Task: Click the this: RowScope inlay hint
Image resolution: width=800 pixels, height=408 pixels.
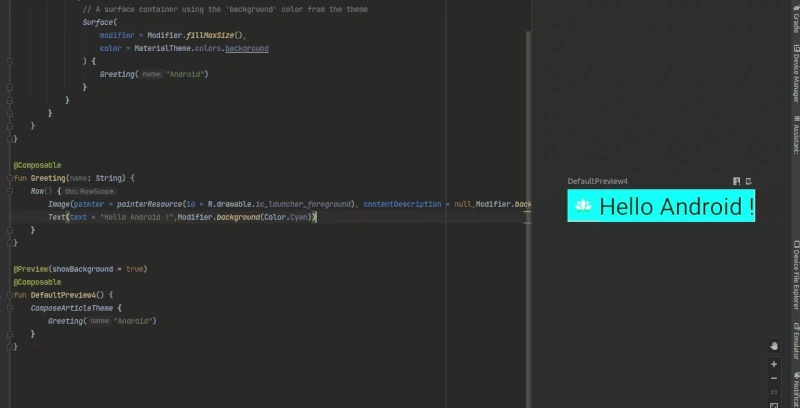Action: pyautogui.click(x=89, y=191)
